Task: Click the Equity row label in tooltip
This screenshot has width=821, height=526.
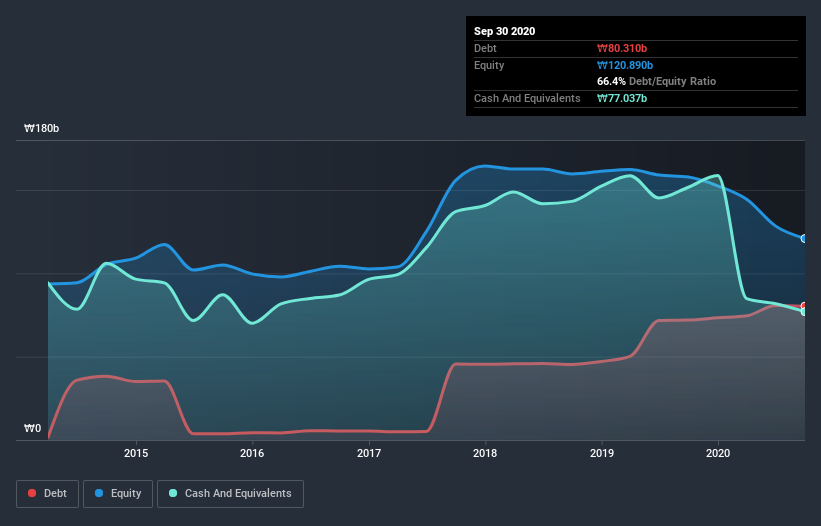Action: [489, 65]
